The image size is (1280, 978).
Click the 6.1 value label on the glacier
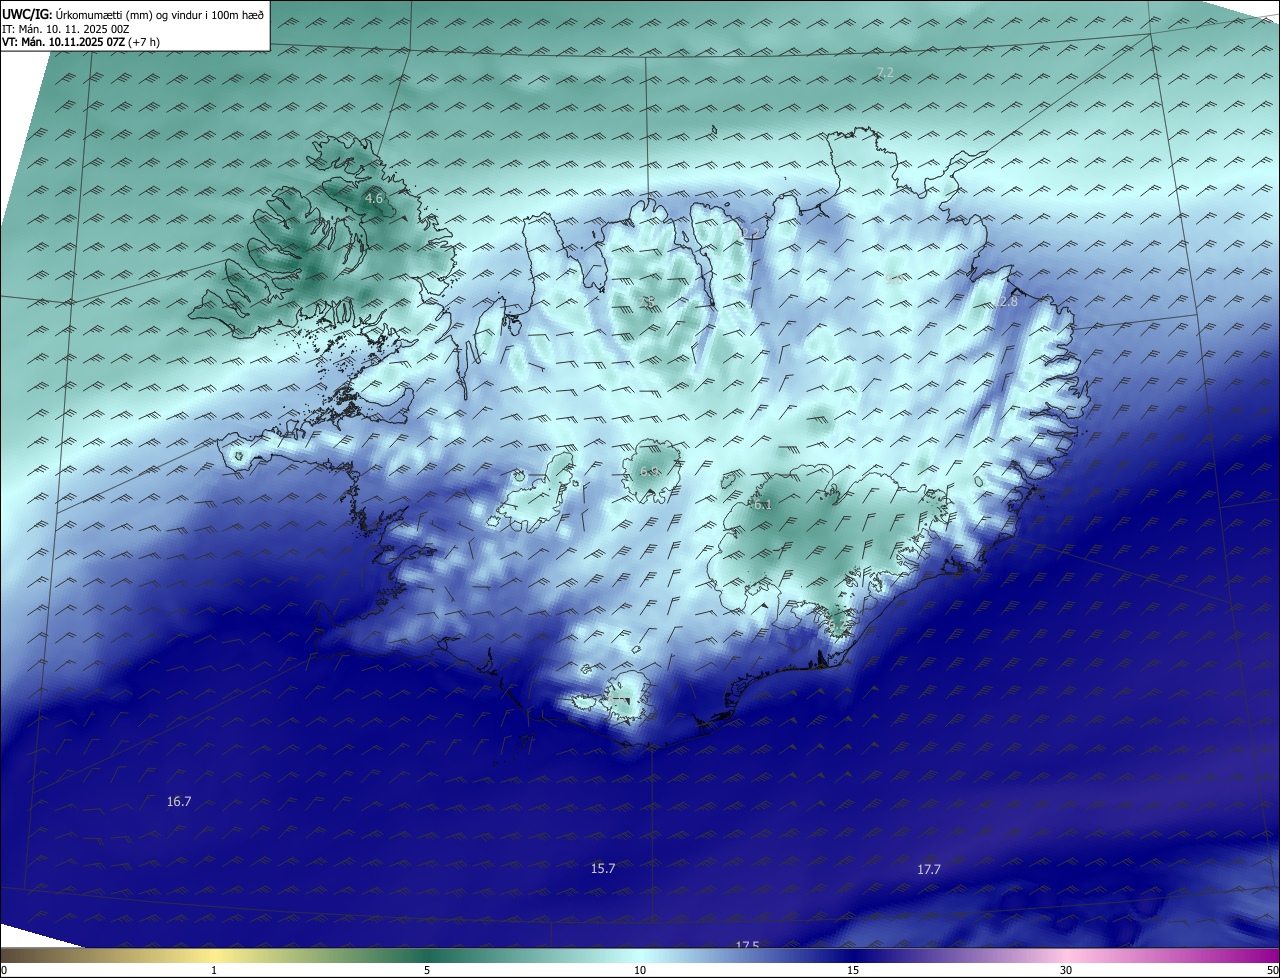(x=763, y=505)
